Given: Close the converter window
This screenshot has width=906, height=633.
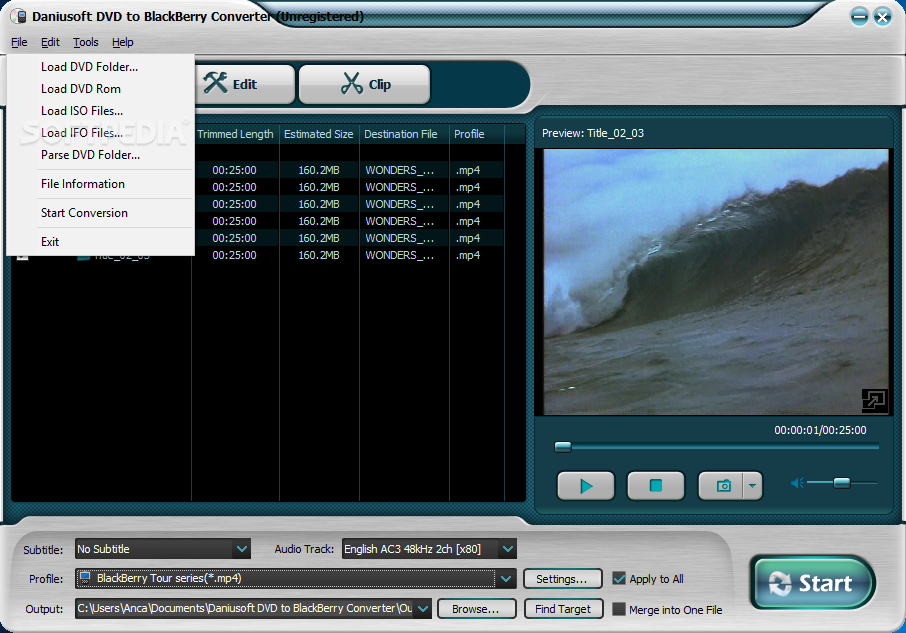Looking at the screenshot, I should (882, 17).
